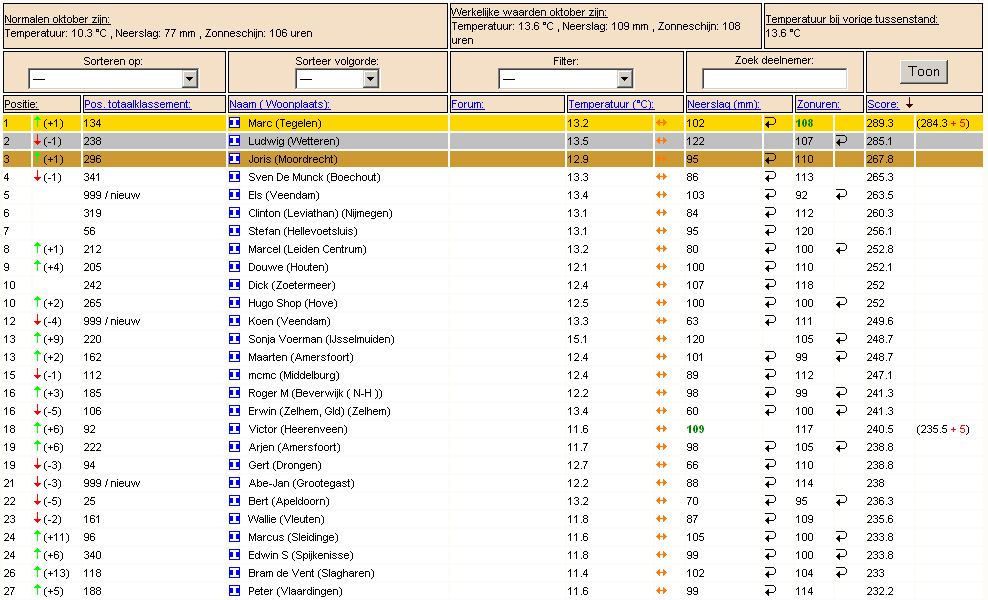This screenshot has width=988, height=600.
Task: Click the orange double arrow in Joris's temperature cell
Action: 661,159
